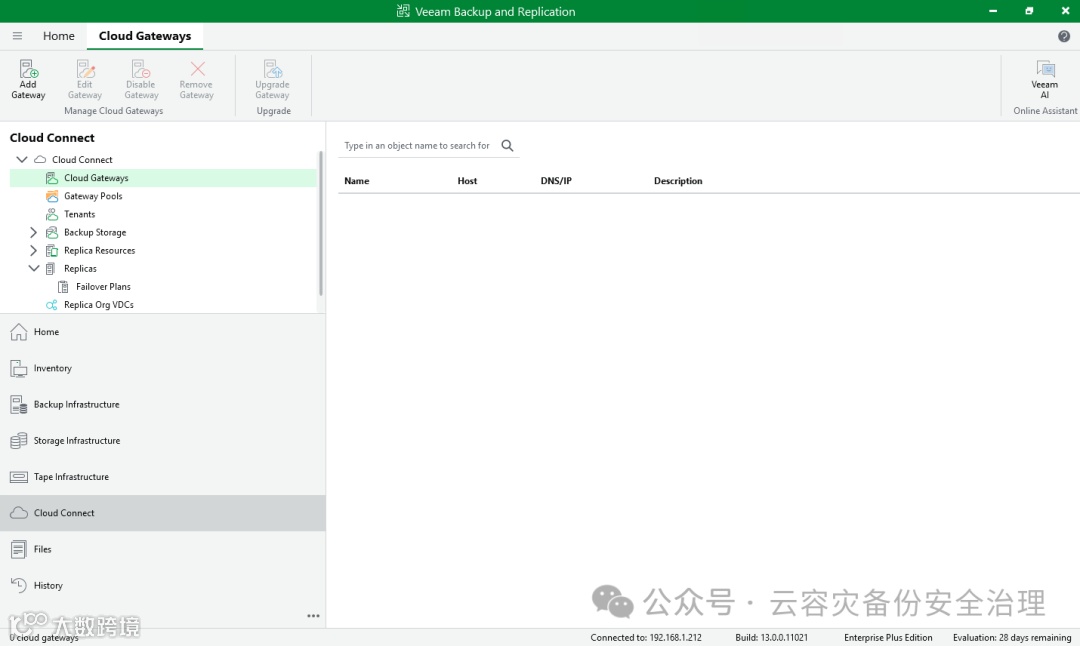Click the 'Build: 13.0.0.11021' status text
Image resolution: width=1080 pixels, height=646 pixels.
pos(771,638)
